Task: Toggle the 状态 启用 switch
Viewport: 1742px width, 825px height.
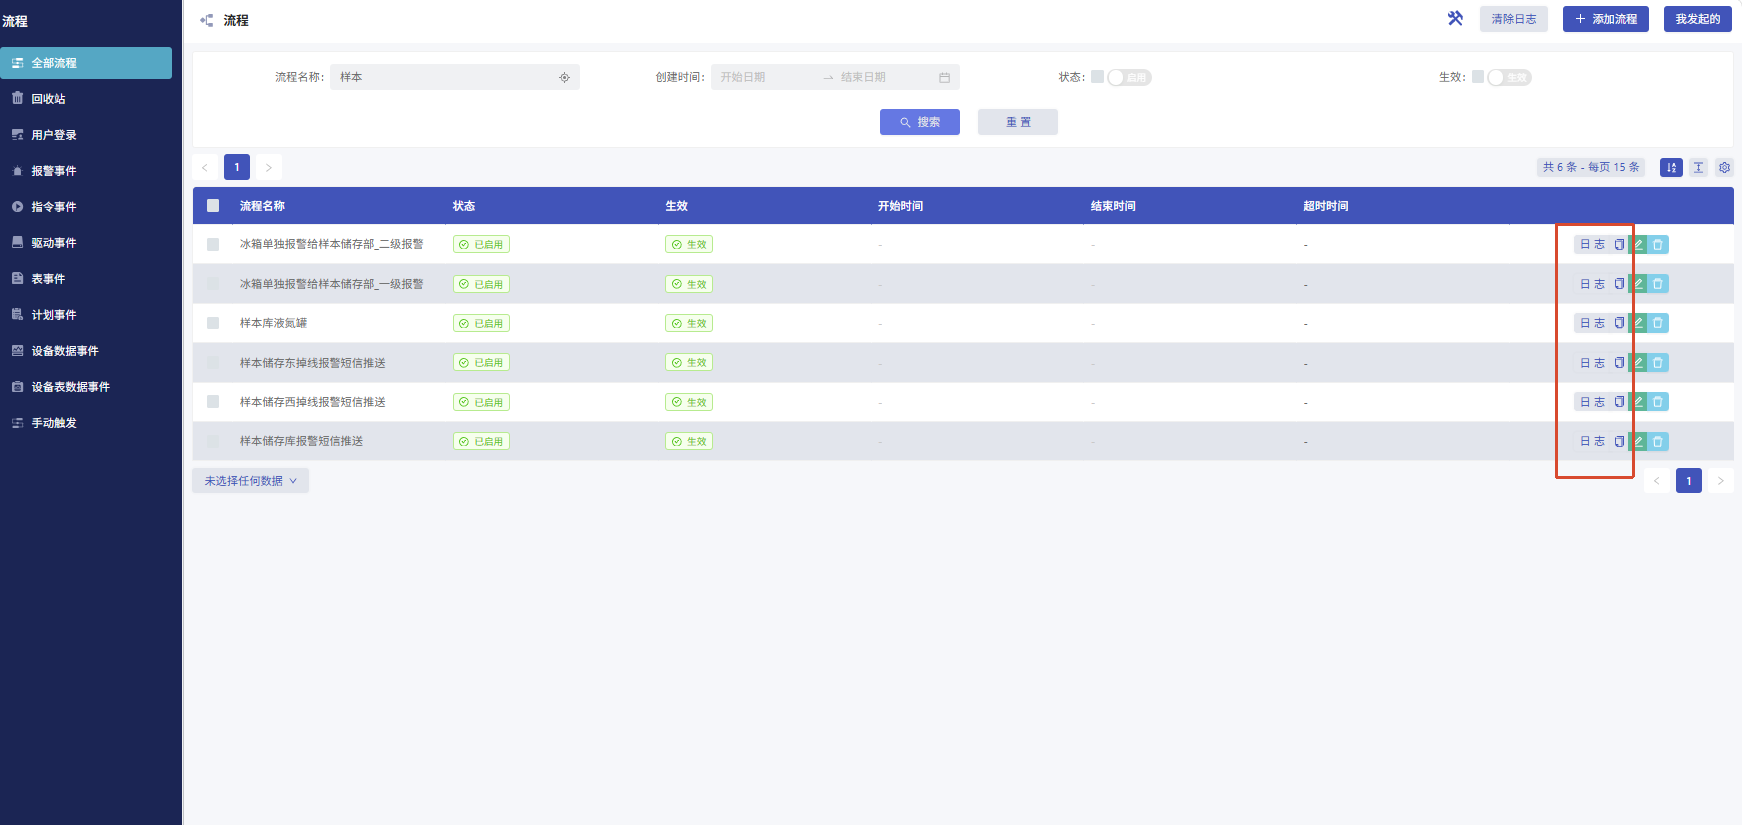Action: [1129, 77]
